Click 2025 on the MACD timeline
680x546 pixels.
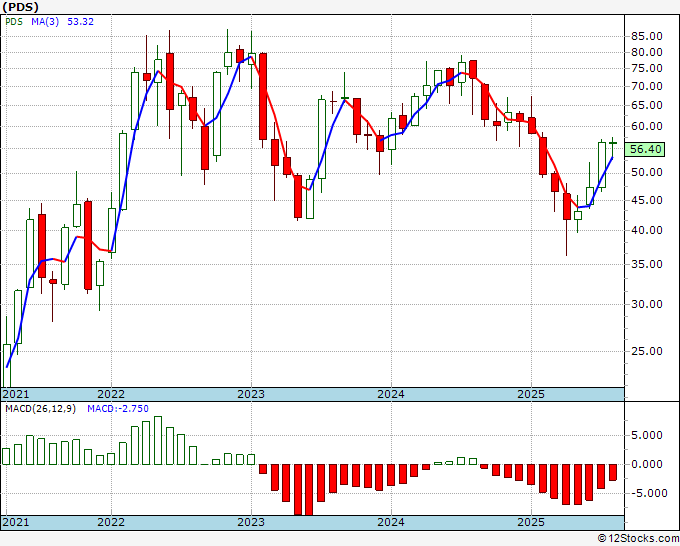click(x=531, y=522)
